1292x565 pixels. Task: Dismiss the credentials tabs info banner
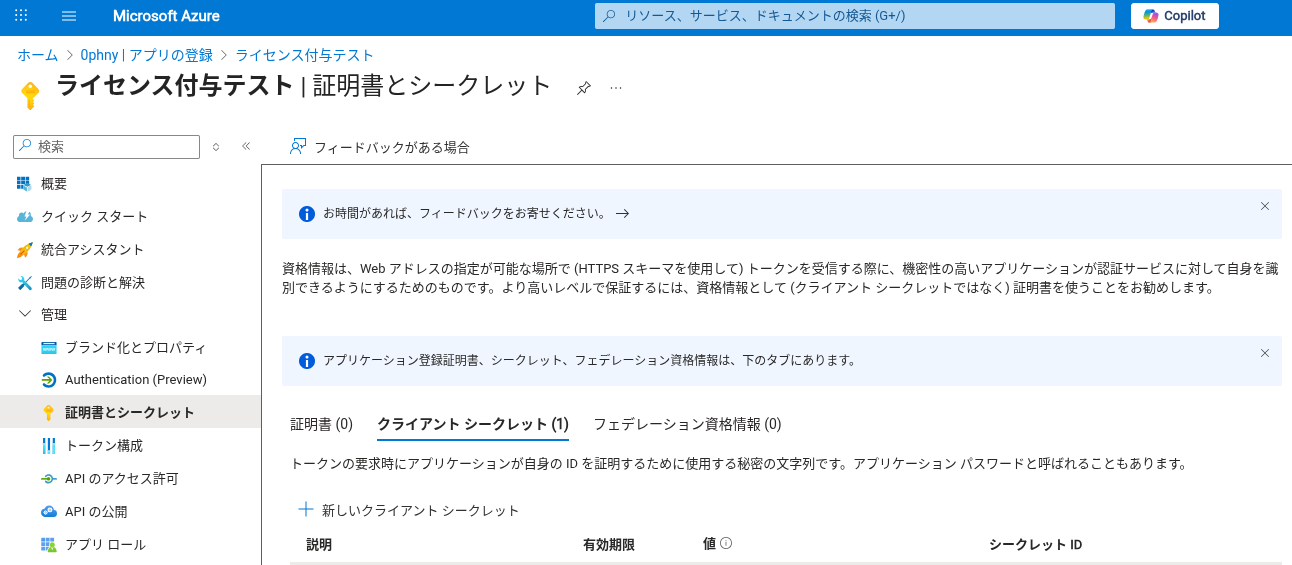(1265, 353)
